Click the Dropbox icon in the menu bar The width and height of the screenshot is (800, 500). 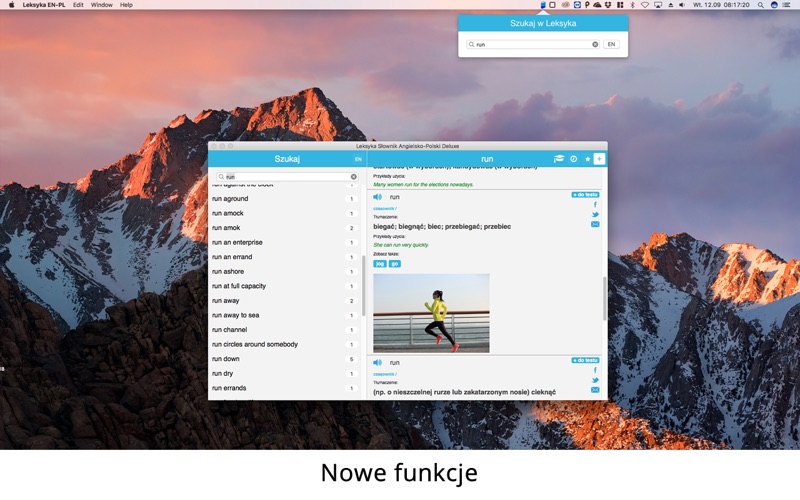click(x=608, y=5)
